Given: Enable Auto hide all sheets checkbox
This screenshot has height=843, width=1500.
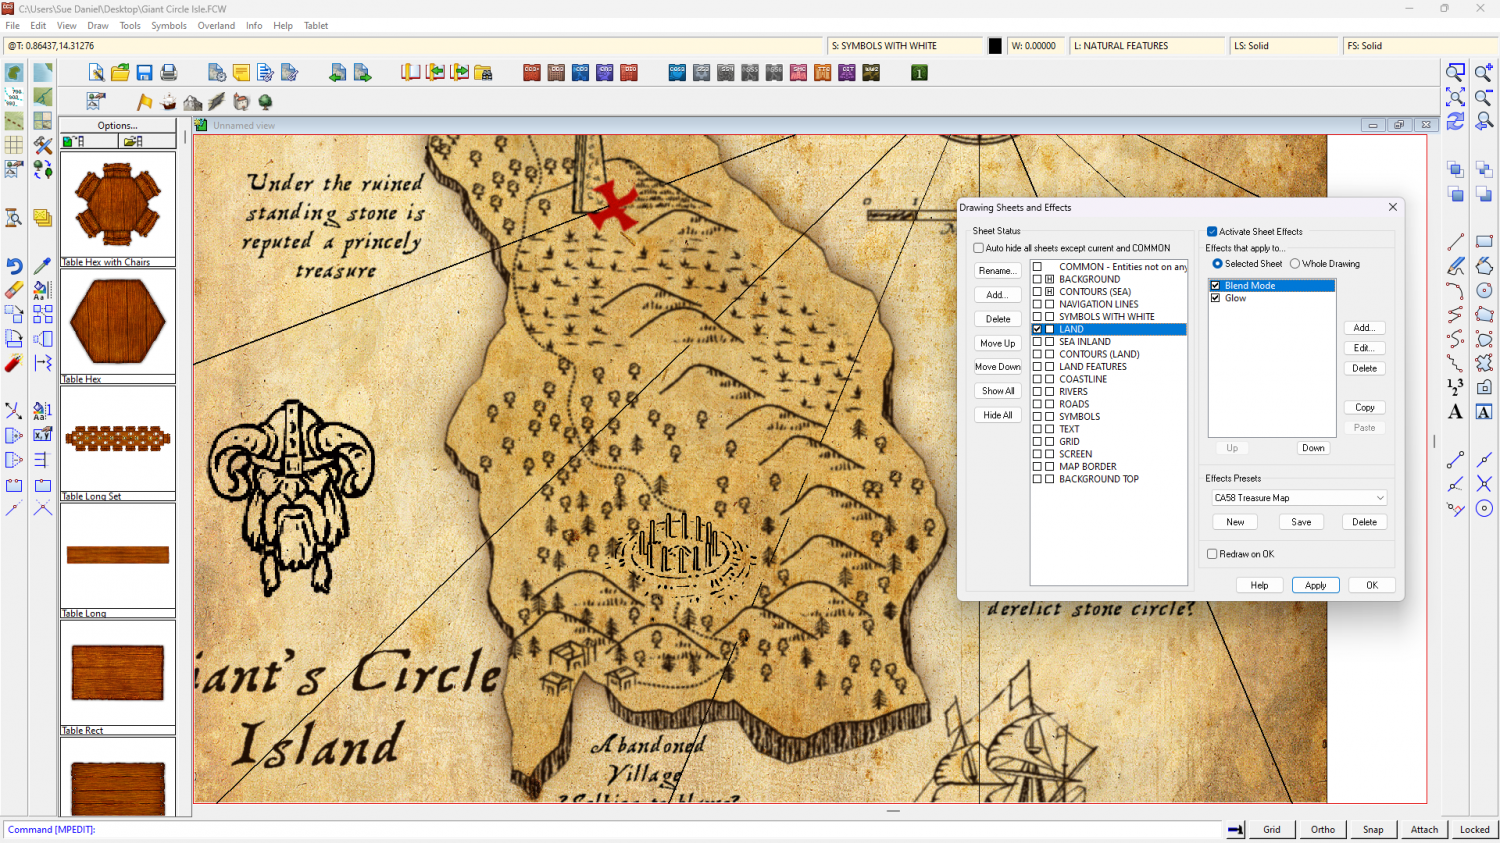Looking at the screenshot, I should pos(979,248).
